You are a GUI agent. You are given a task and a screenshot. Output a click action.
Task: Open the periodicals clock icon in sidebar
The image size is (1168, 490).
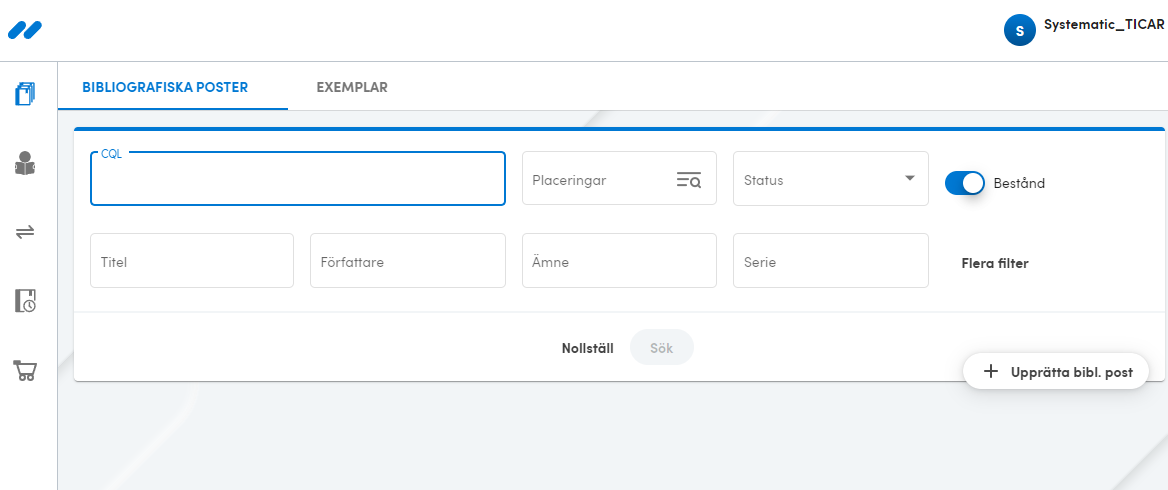click(x=25, y=301)
